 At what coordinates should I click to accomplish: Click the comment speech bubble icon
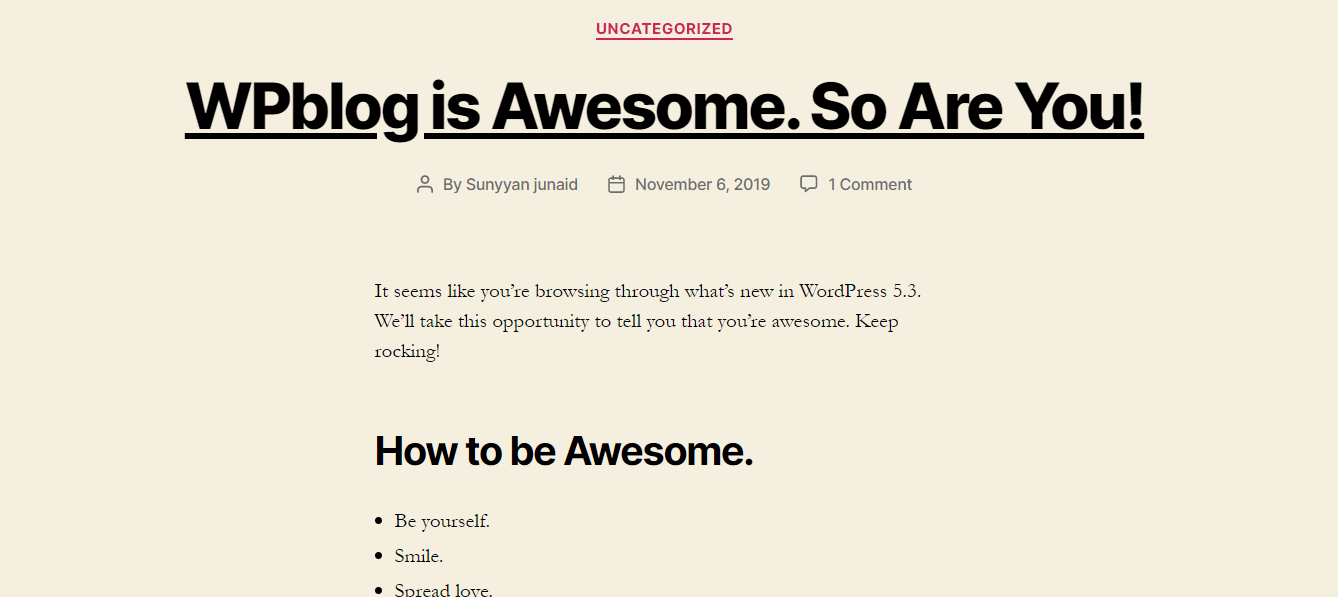pyautogui.click(x=809, y=184)
